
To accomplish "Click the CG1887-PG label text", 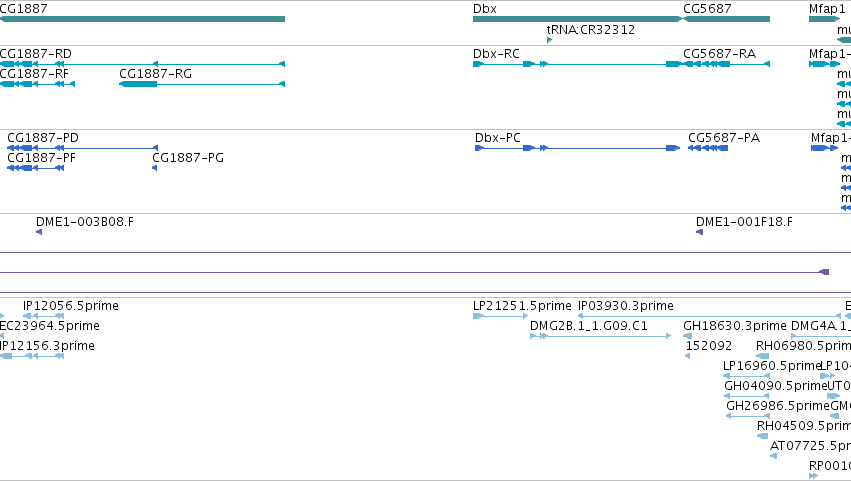I will tap(188, 158).
